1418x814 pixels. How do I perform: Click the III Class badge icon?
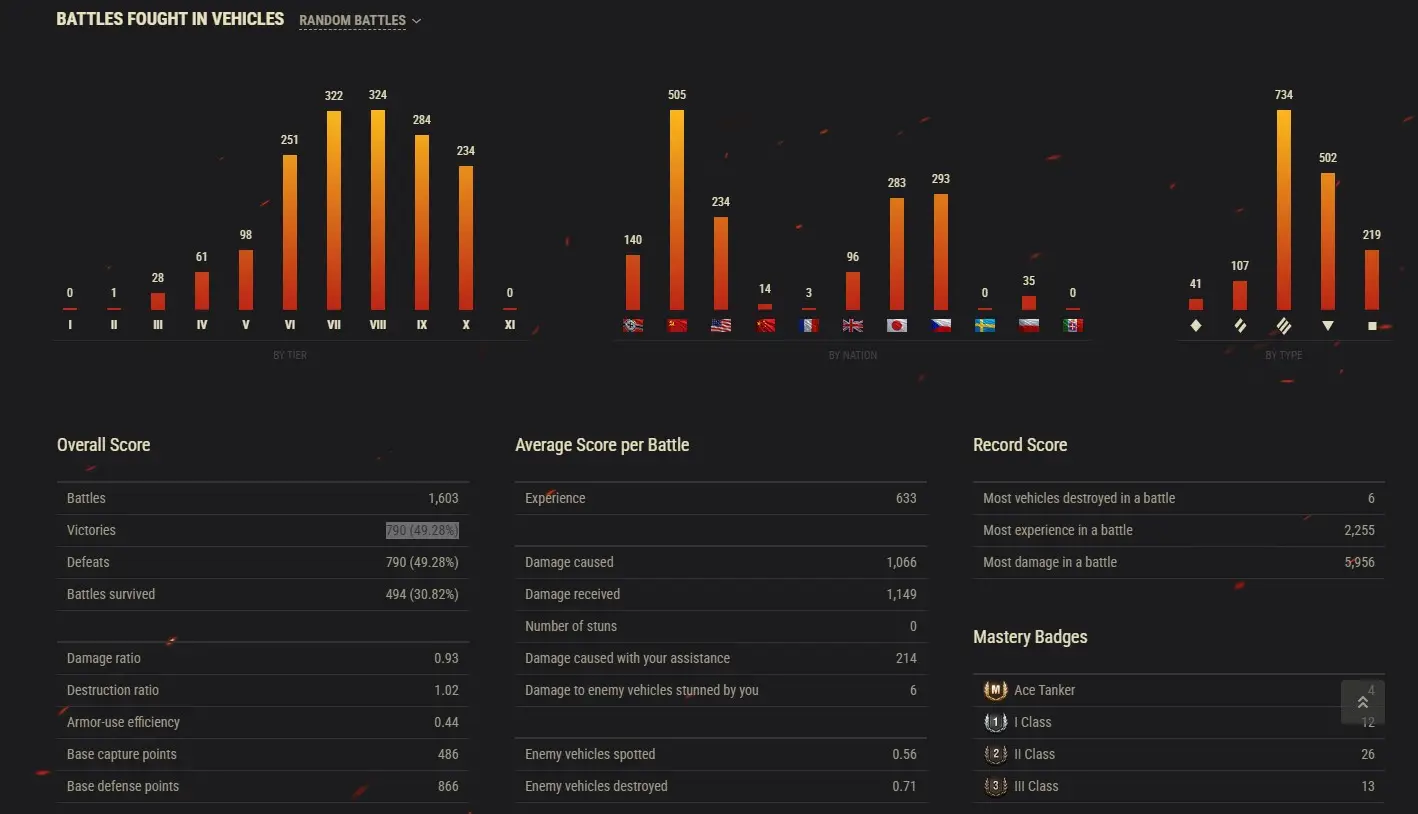995,786
